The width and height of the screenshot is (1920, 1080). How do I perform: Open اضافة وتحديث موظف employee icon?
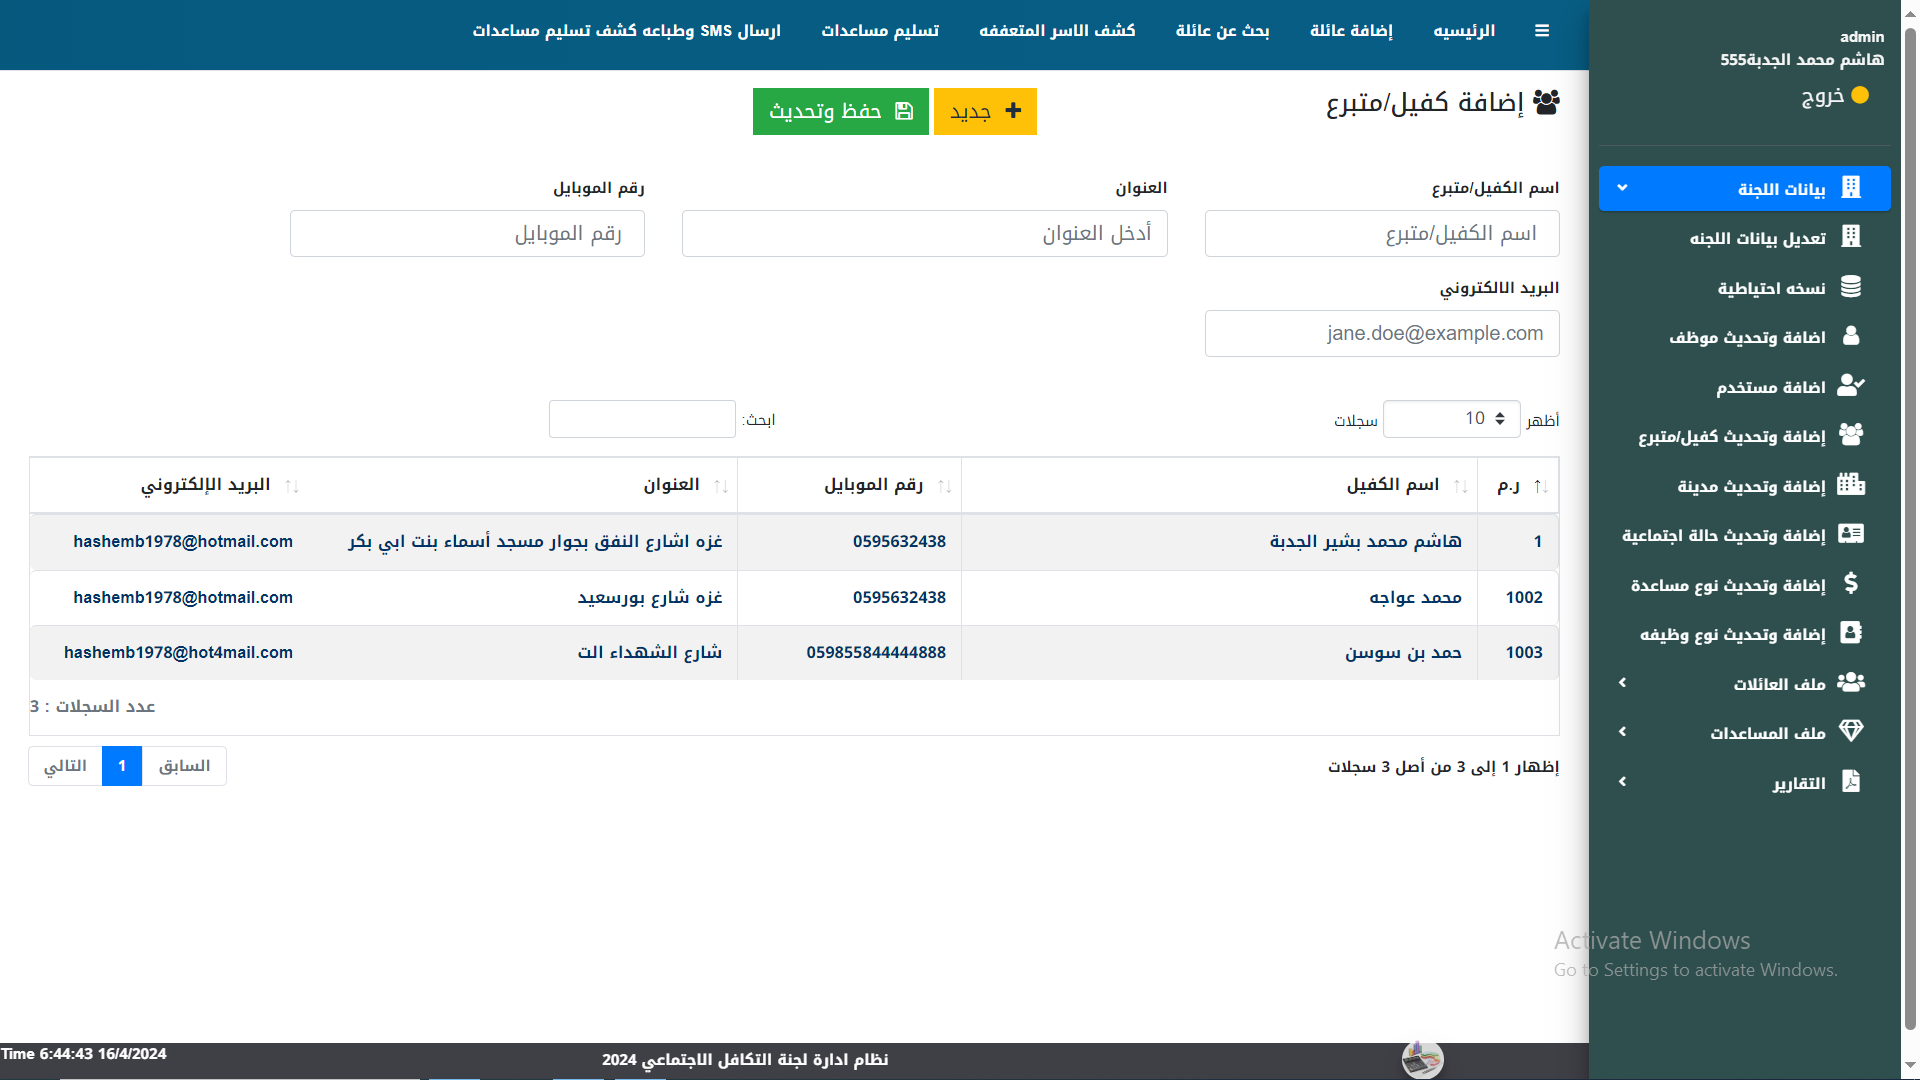pyautogui.click(x=1852, y=337)
